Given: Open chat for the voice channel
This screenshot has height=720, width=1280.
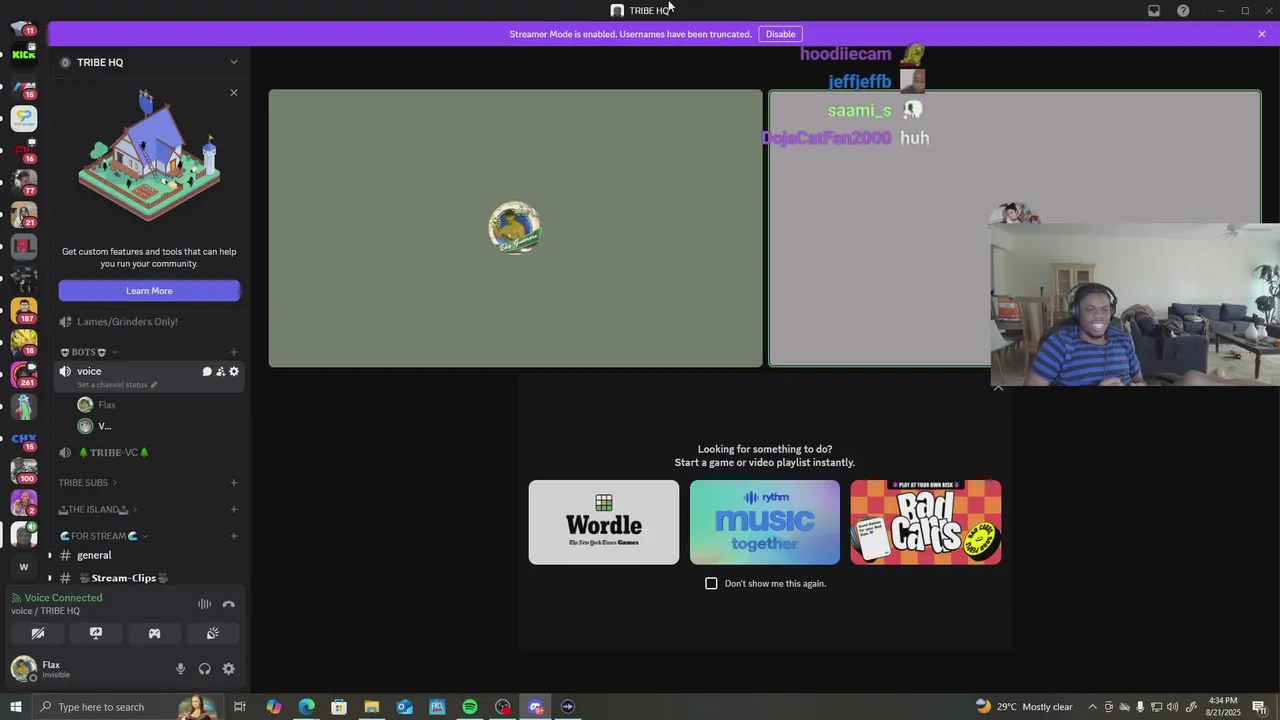Looking at the screenshot, I should (x=207, y=371).
